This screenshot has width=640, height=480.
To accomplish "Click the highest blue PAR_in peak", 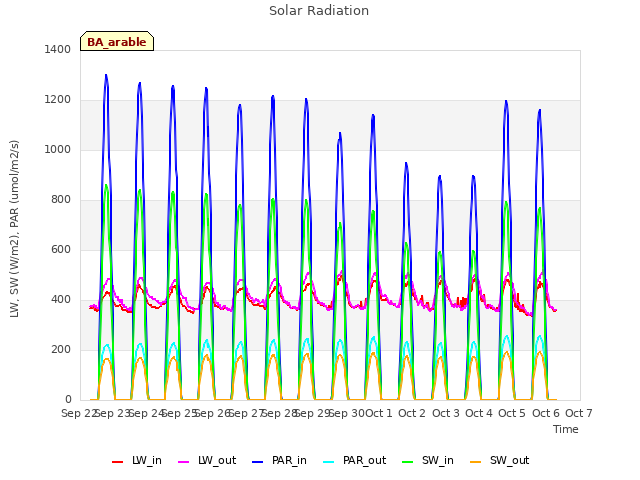I will (106, 76).
